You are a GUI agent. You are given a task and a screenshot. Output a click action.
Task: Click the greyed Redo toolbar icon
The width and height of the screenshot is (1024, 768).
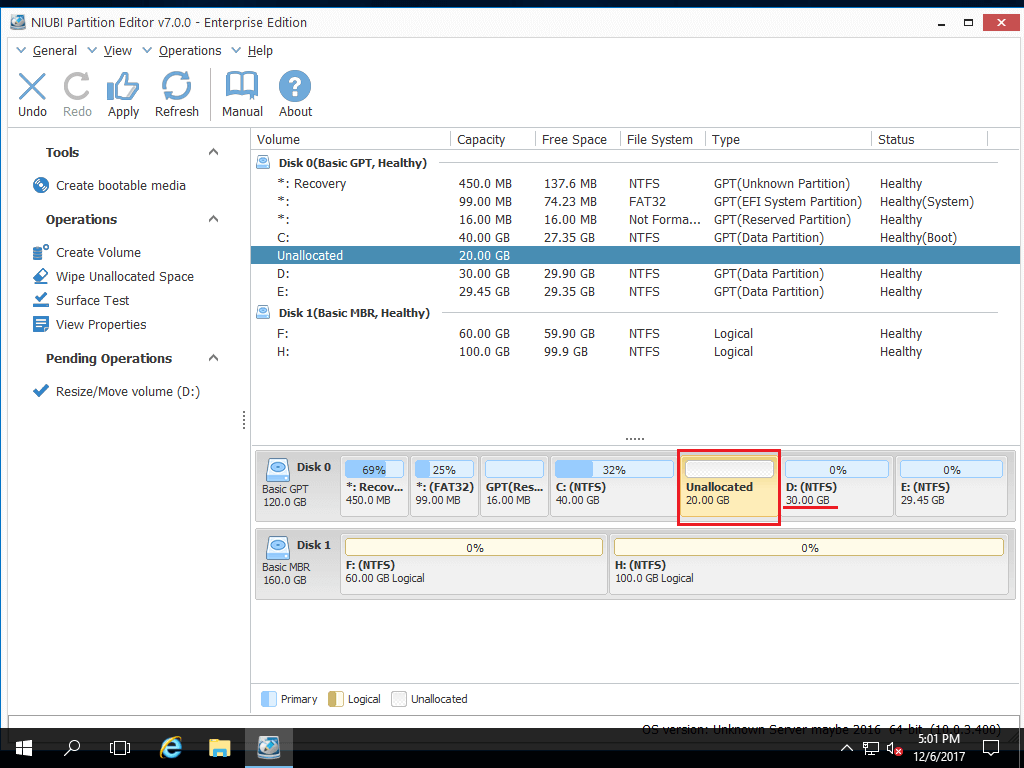coord(77,87)
